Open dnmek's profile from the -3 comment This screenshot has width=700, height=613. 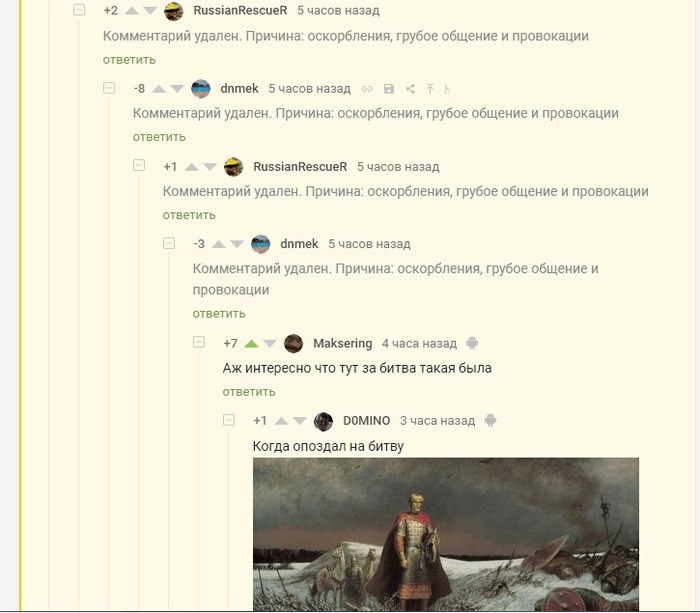299,244
